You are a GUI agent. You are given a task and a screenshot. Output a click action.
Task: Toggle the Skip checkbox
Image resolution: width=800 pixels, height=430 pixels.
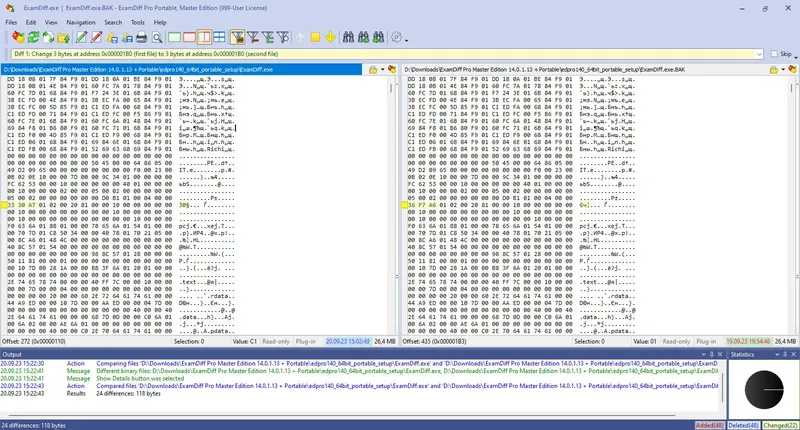coord(774,54)
